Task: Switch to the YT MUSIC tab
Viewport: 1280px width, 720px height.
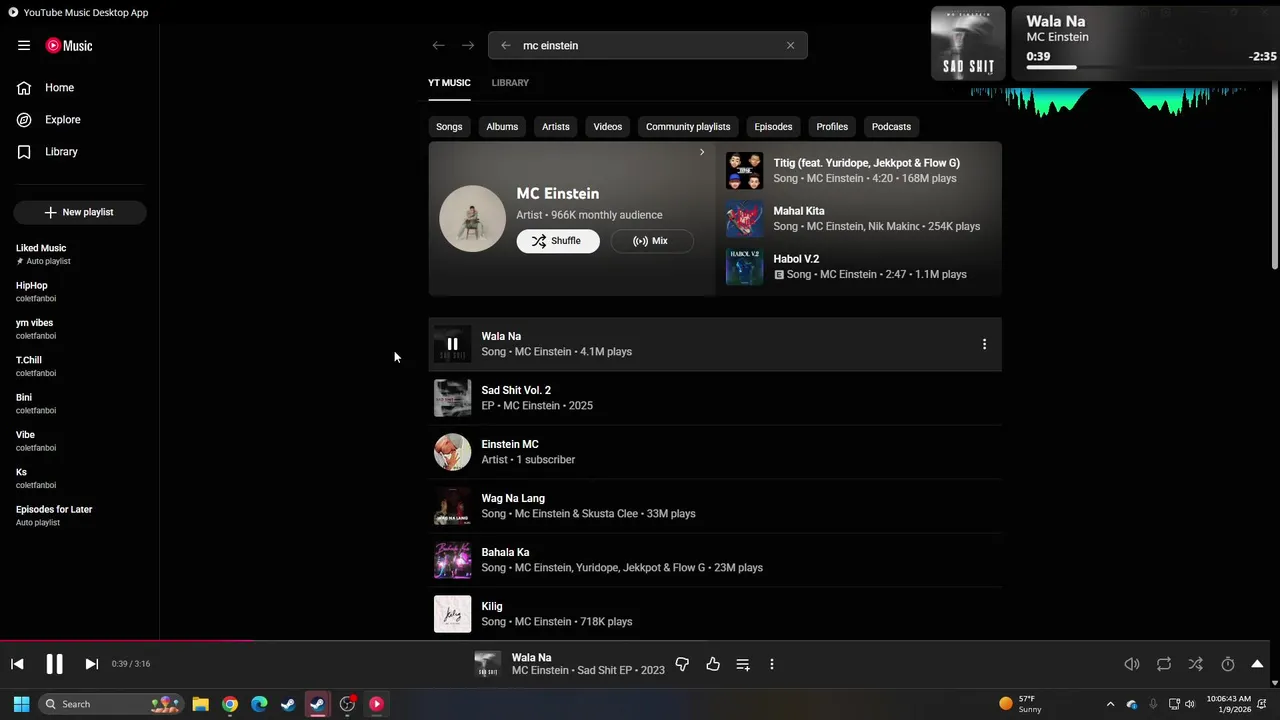Action: point(449,83)
